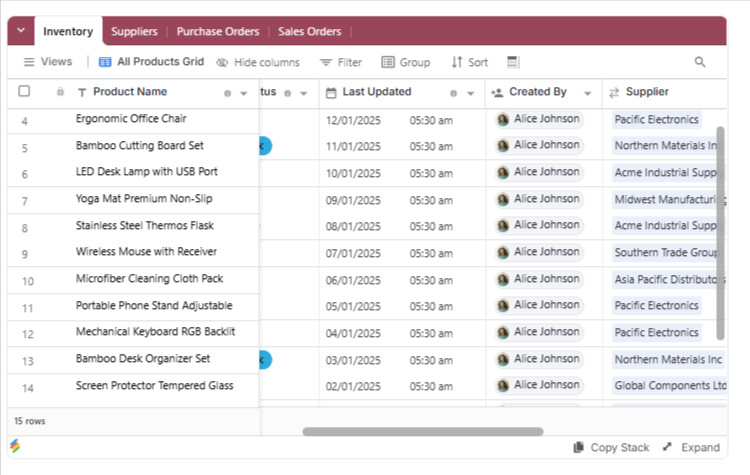Open the Created By column dropdown
750x475 pixels.
point(587,93)
